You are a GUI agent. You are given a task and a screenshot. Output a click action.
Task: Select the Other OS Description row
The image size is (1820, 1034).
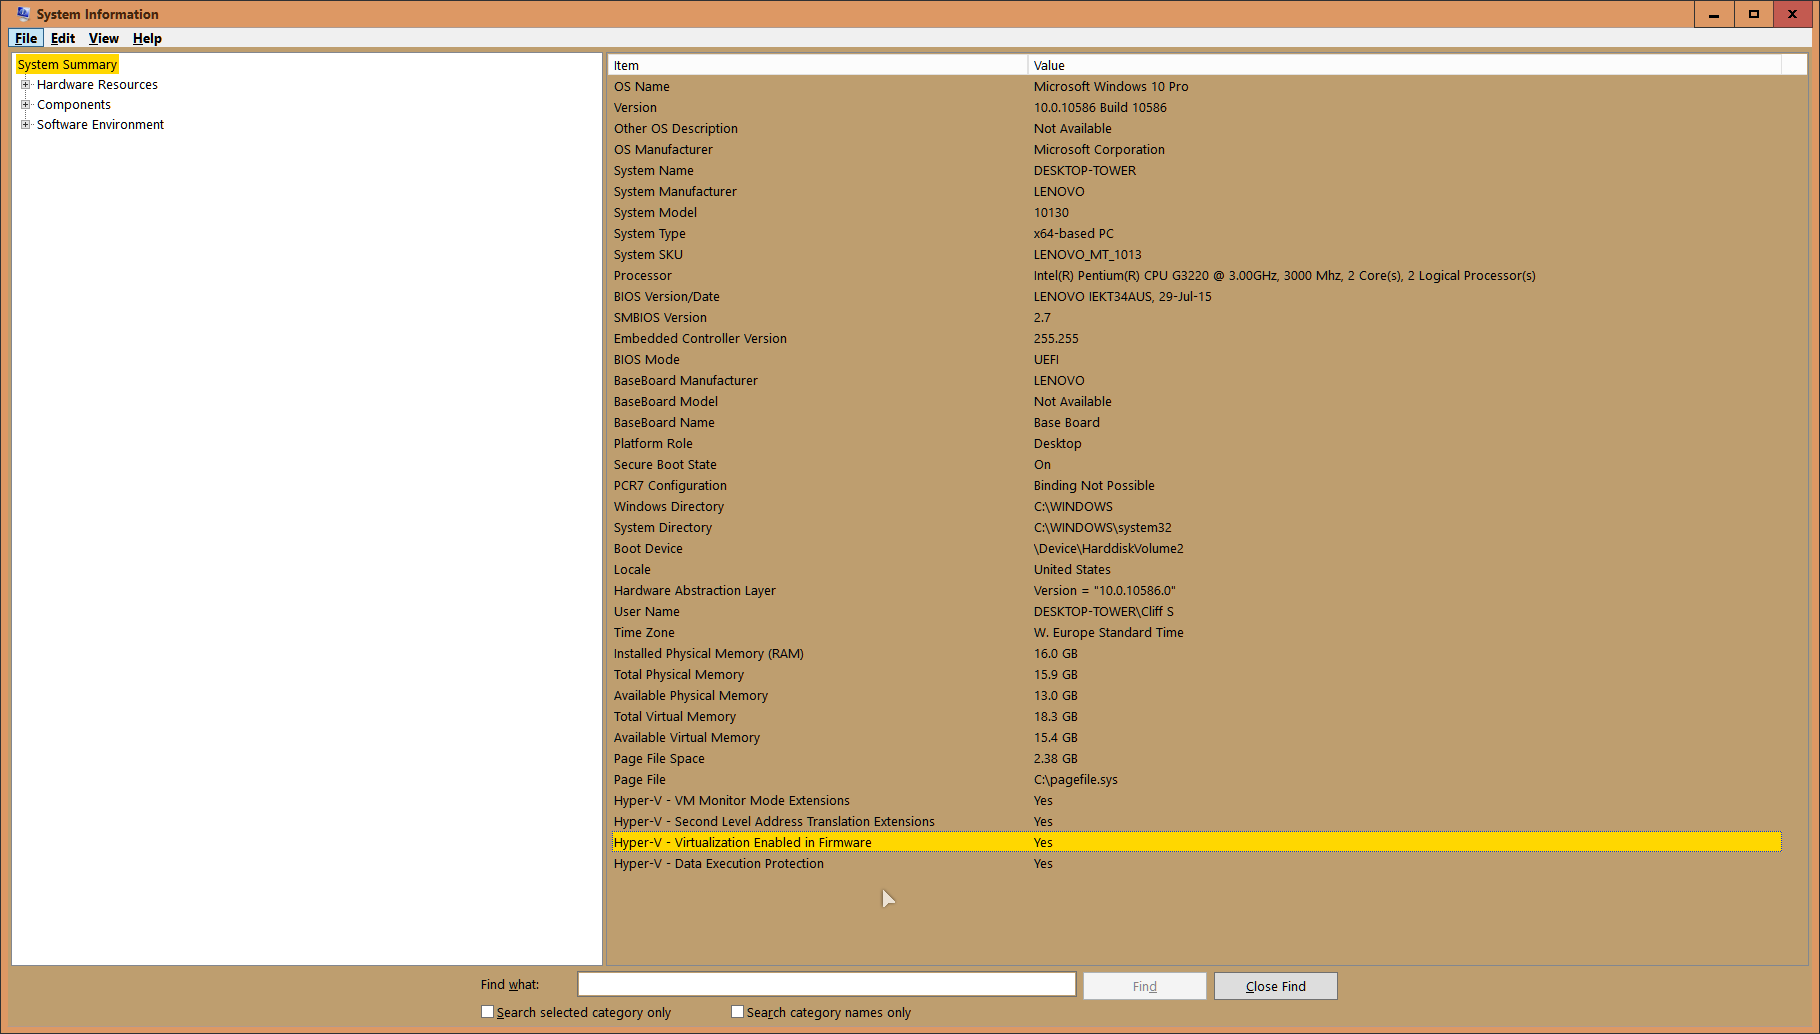(1196, 128)
